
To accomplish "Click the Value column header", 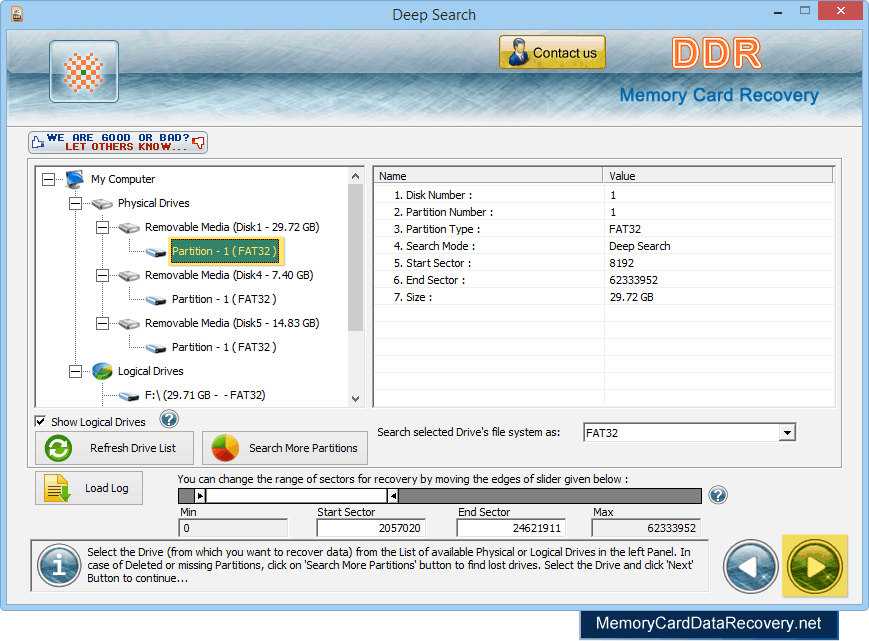I will click(718, 176).
